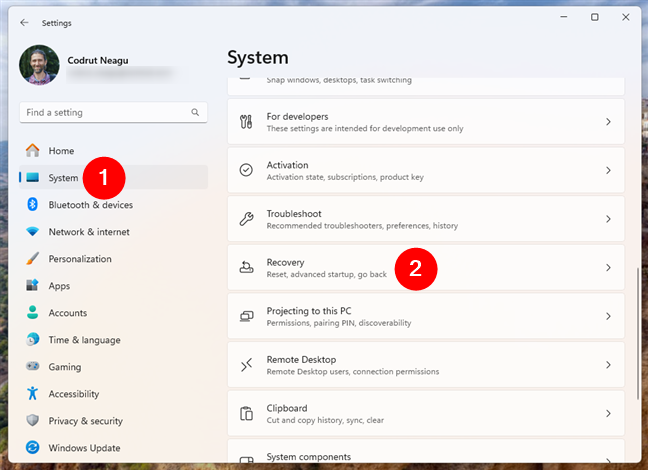Click the Codrut Neagu account name
Screen dimensions: 648x470
point(98,60)
